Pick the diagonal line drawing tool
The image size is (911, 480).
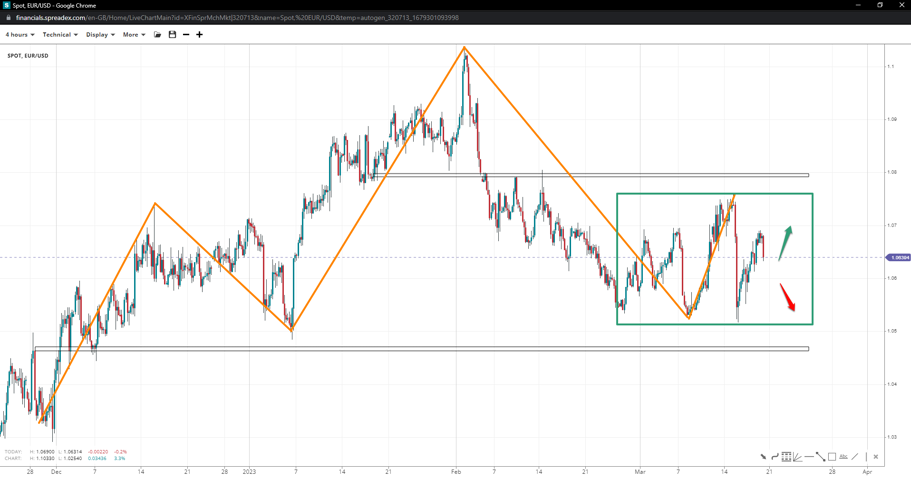[x=855, y=457]
